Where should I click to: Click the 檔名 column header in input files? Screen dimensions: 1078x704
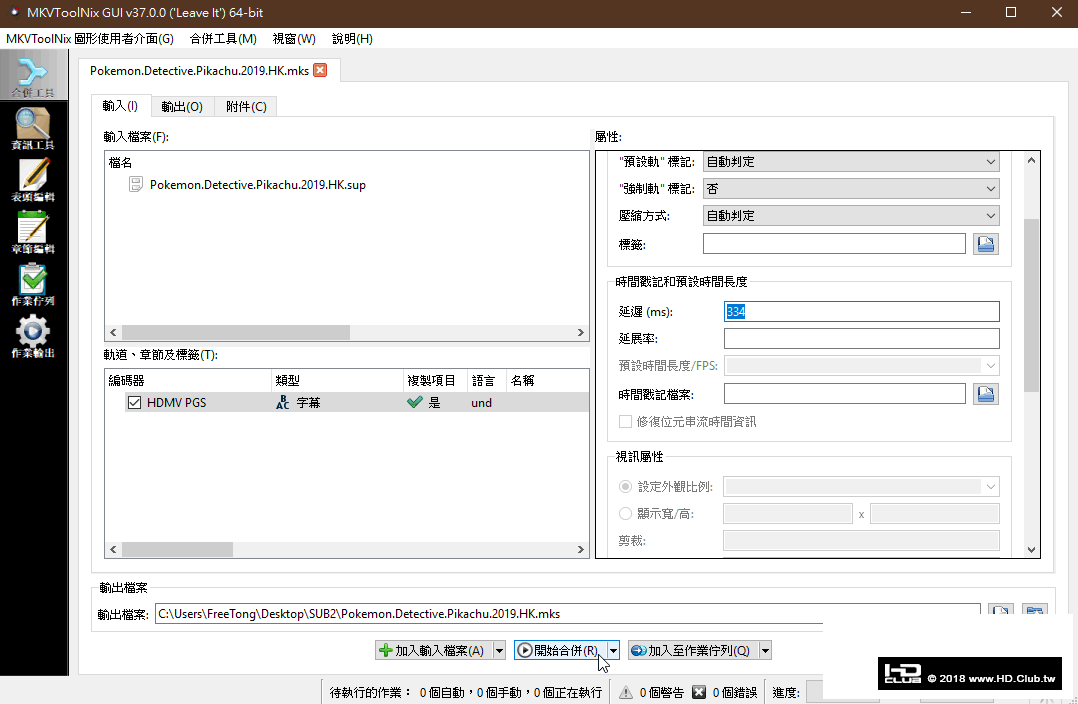(x=346, y=162)
